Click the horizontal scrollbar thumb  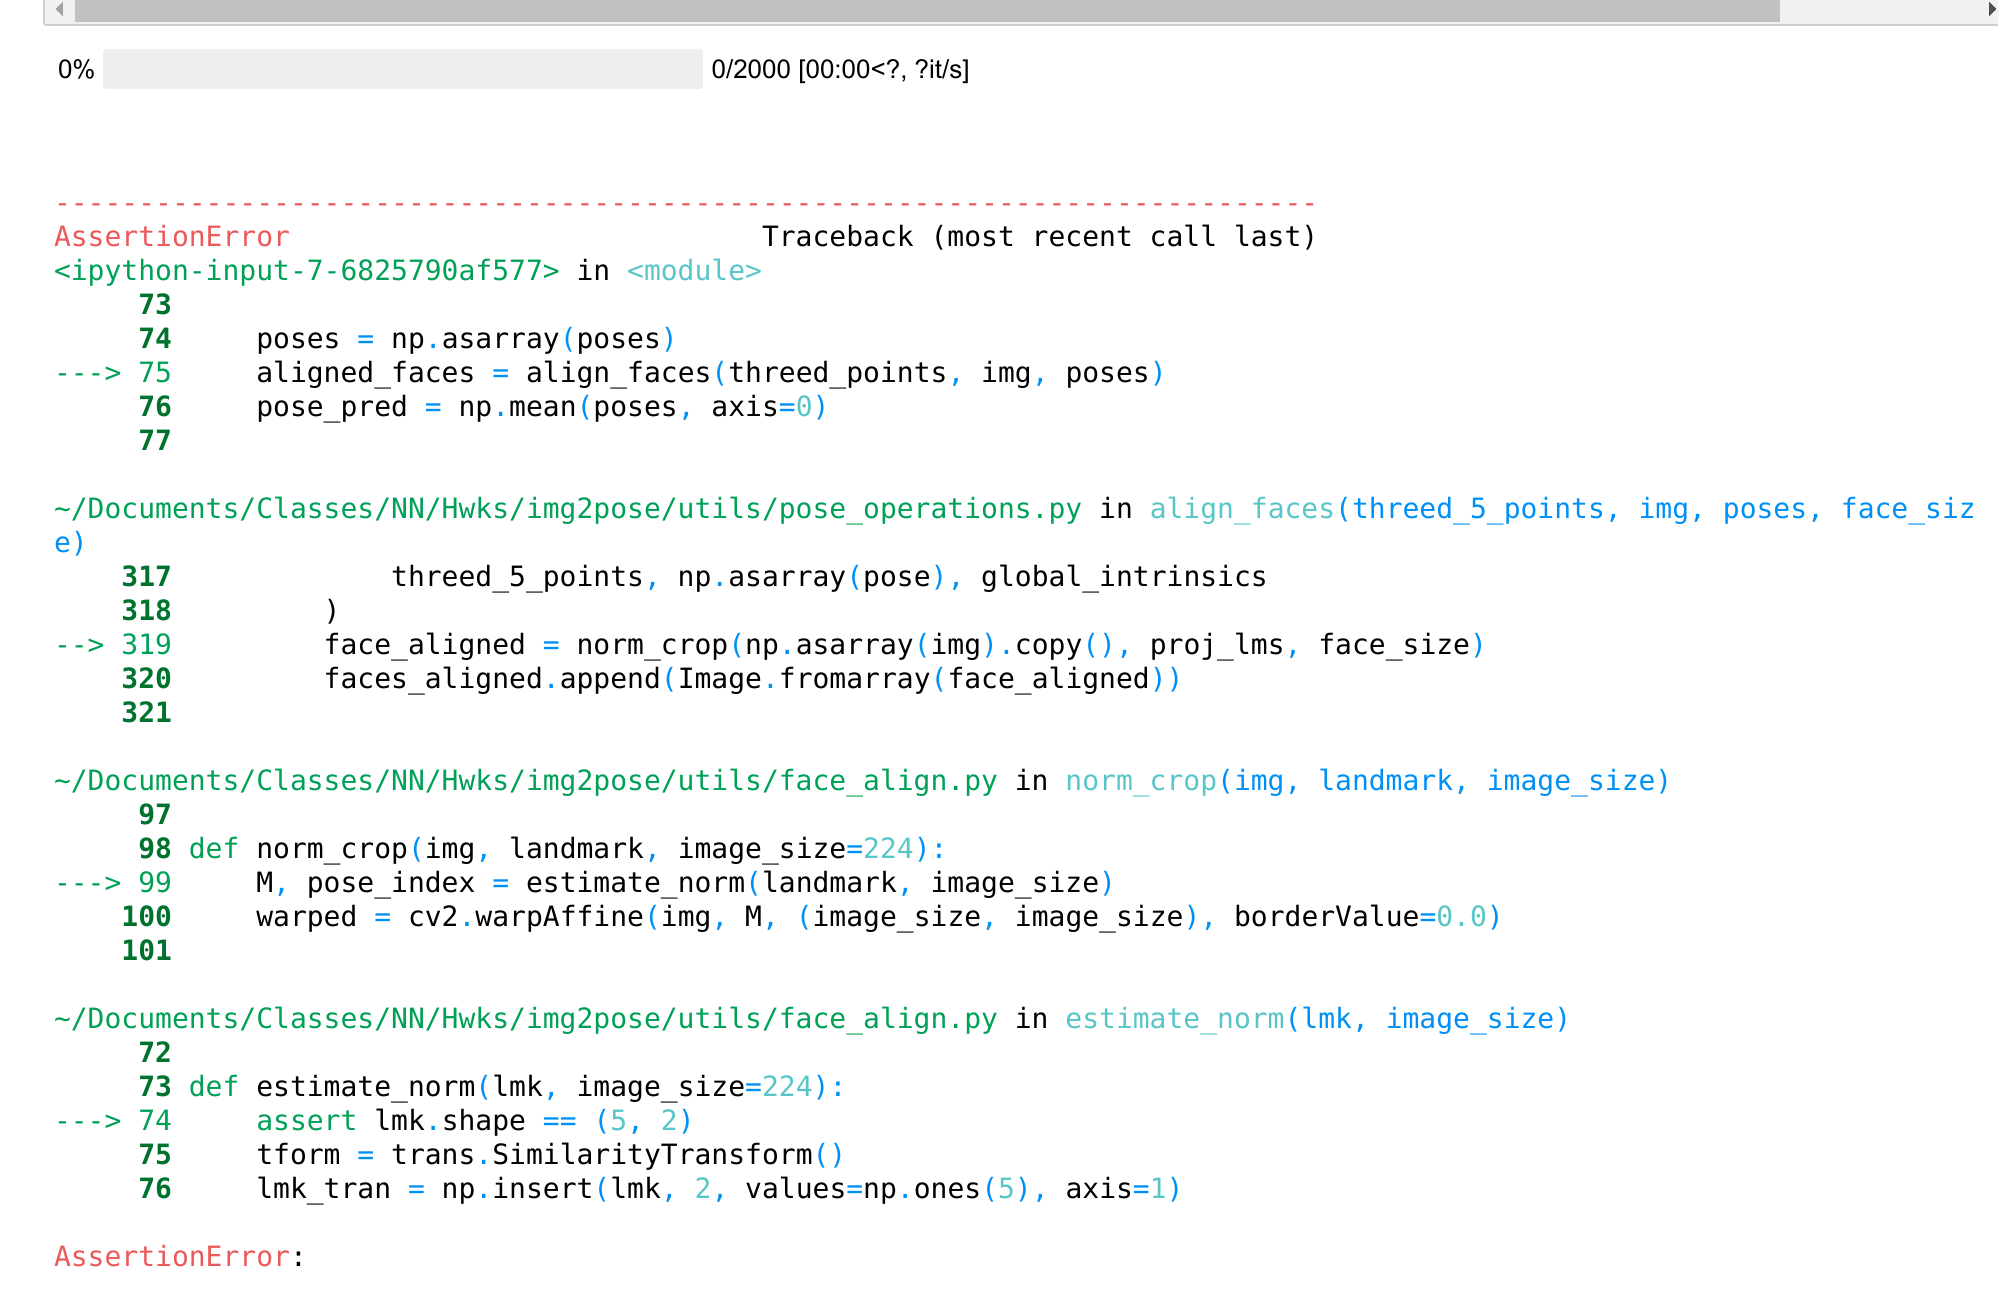pyautogui.click(x=927, y=10)
